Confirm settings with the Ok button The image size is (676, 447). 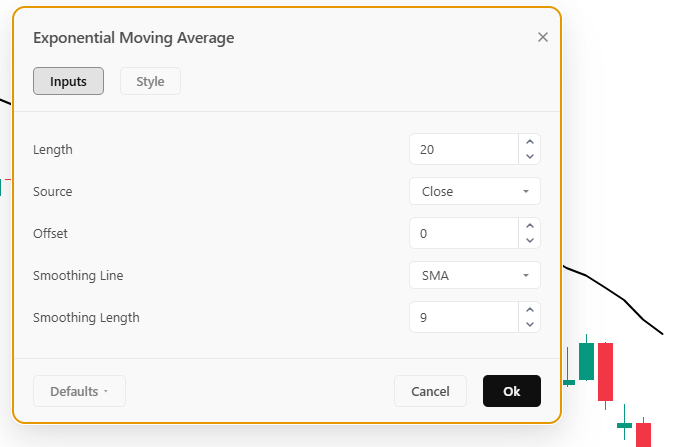point(512,391)
